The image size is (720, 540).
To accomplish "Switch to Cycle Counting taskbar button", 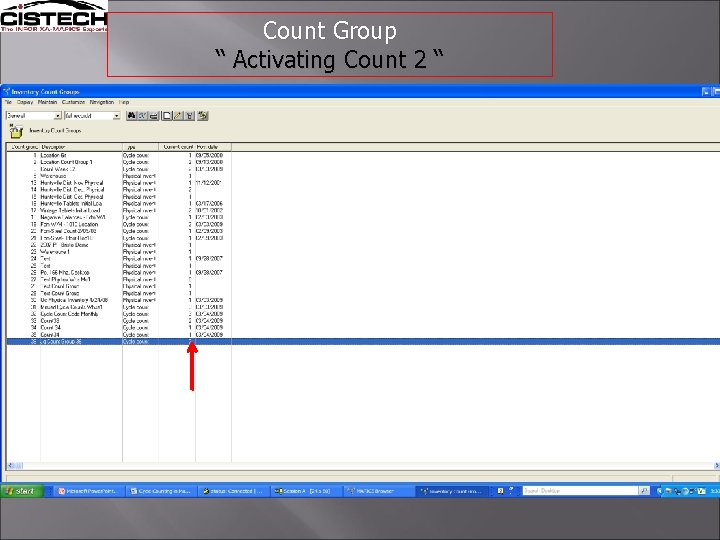I will 160,491.
